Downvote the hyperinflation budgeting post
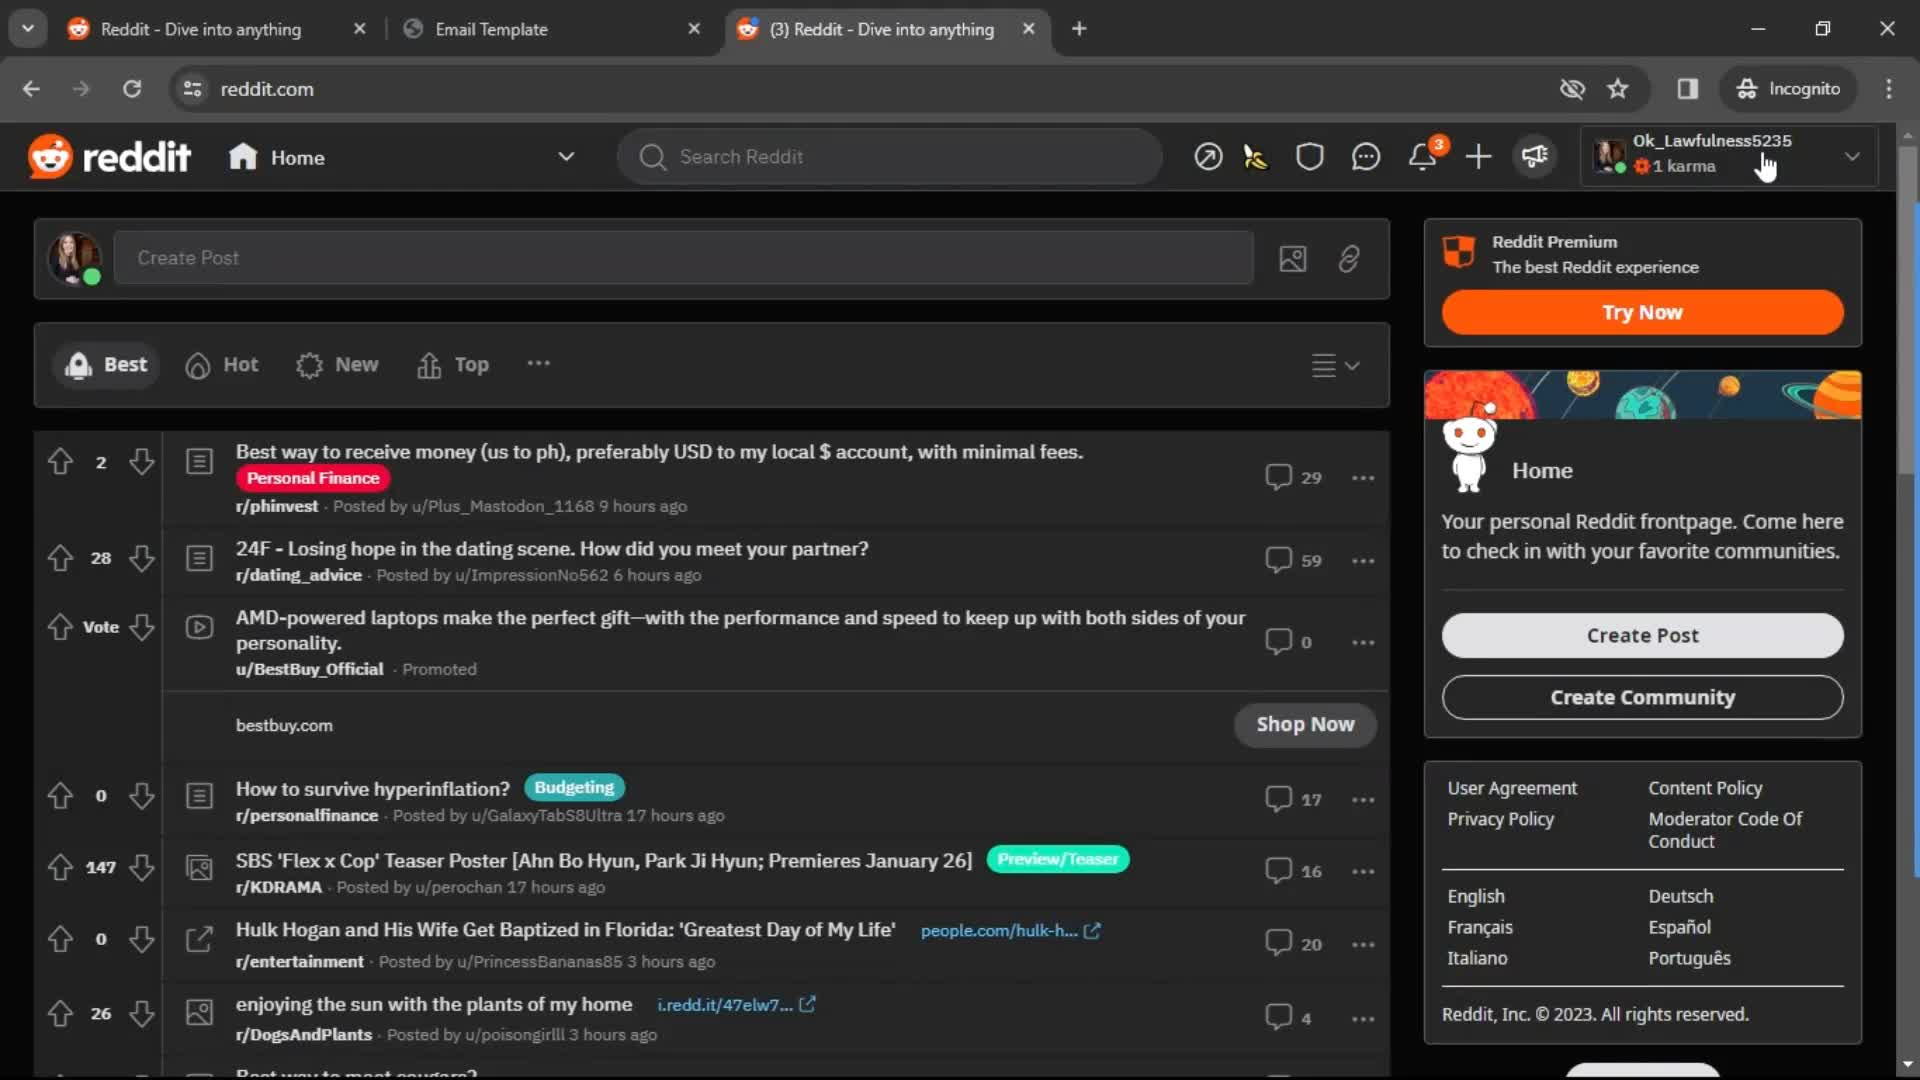1920x1080 pixels. pos(141,795)
